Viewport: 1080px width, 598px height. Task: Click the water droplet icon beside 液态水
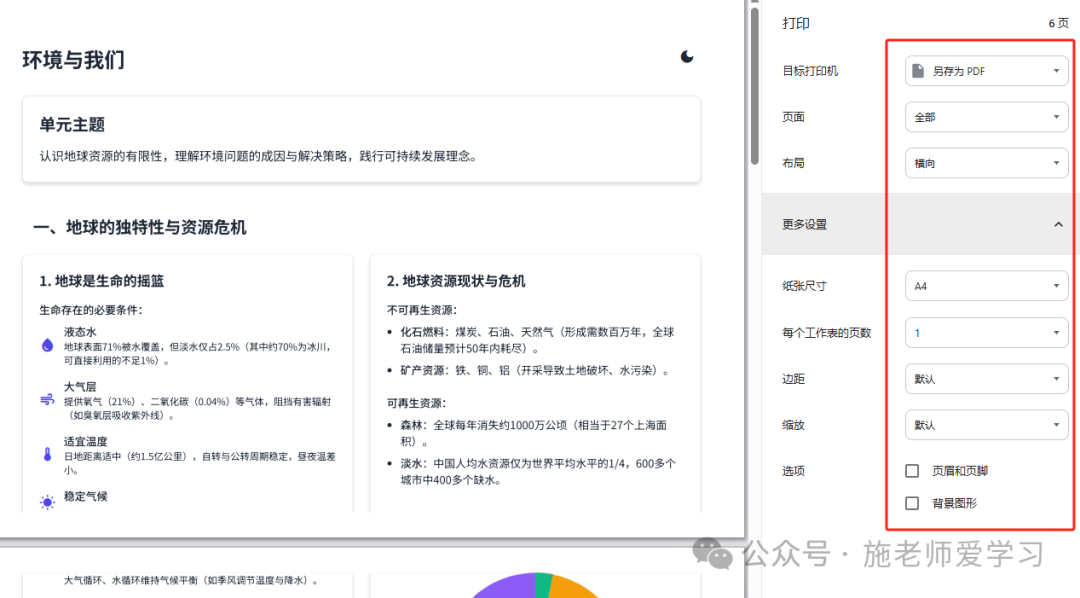click(48, 345)
